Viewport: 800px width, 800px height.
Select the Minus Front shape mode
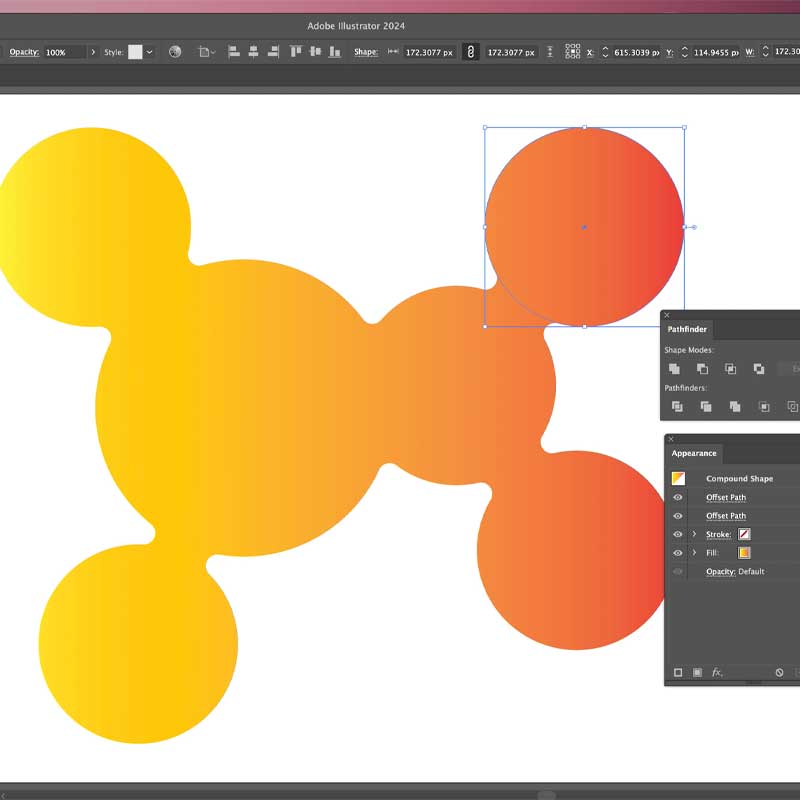703,368
